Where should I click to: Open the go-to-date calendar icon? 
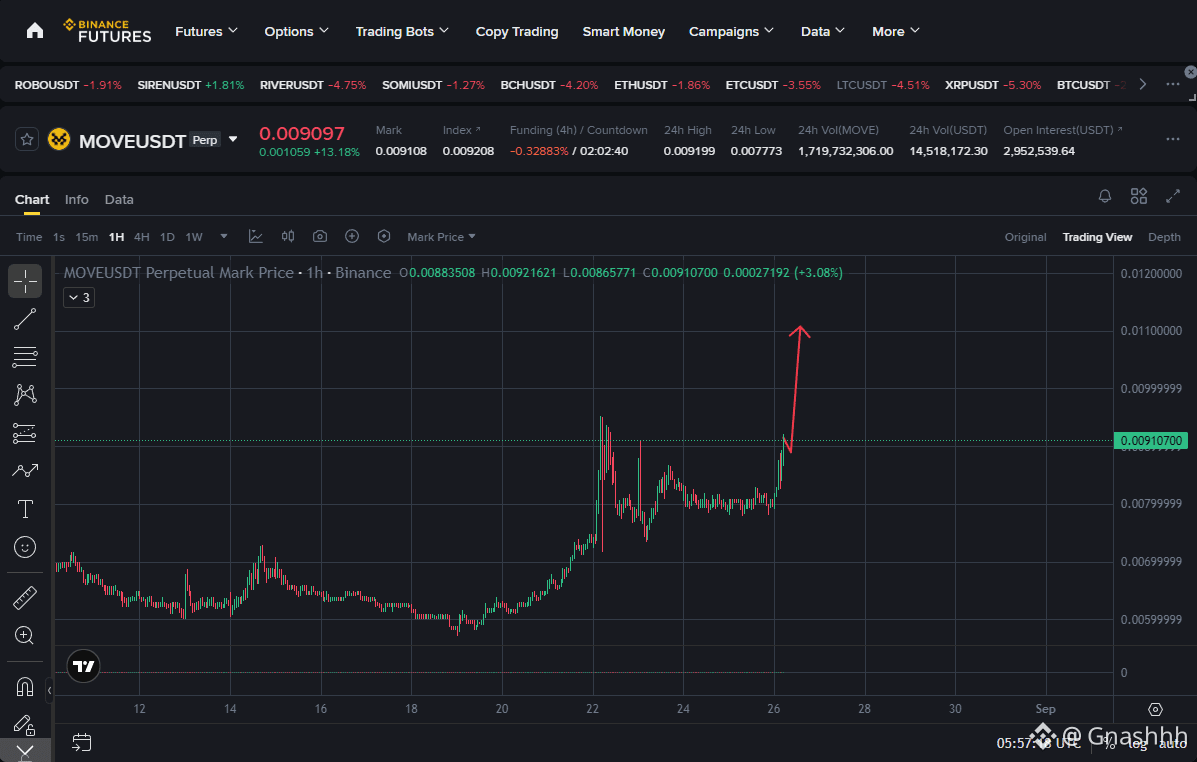[x=82, y=742]
